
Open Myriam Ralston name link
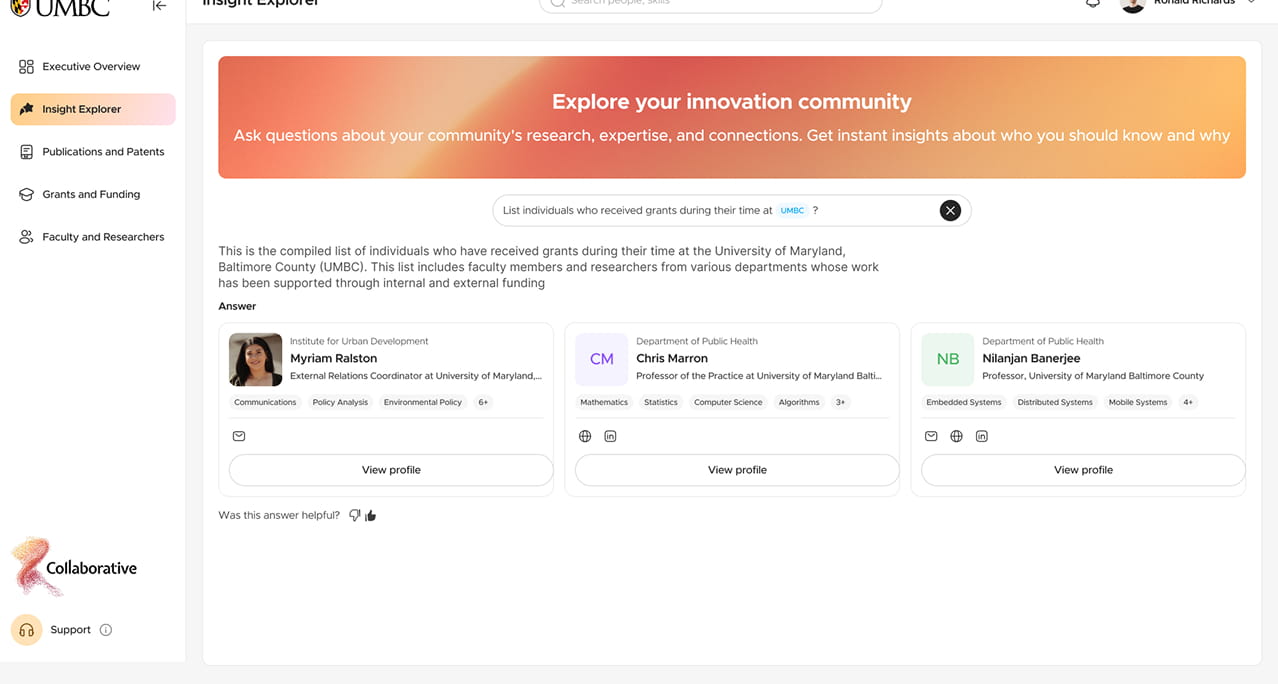point(333,358)
